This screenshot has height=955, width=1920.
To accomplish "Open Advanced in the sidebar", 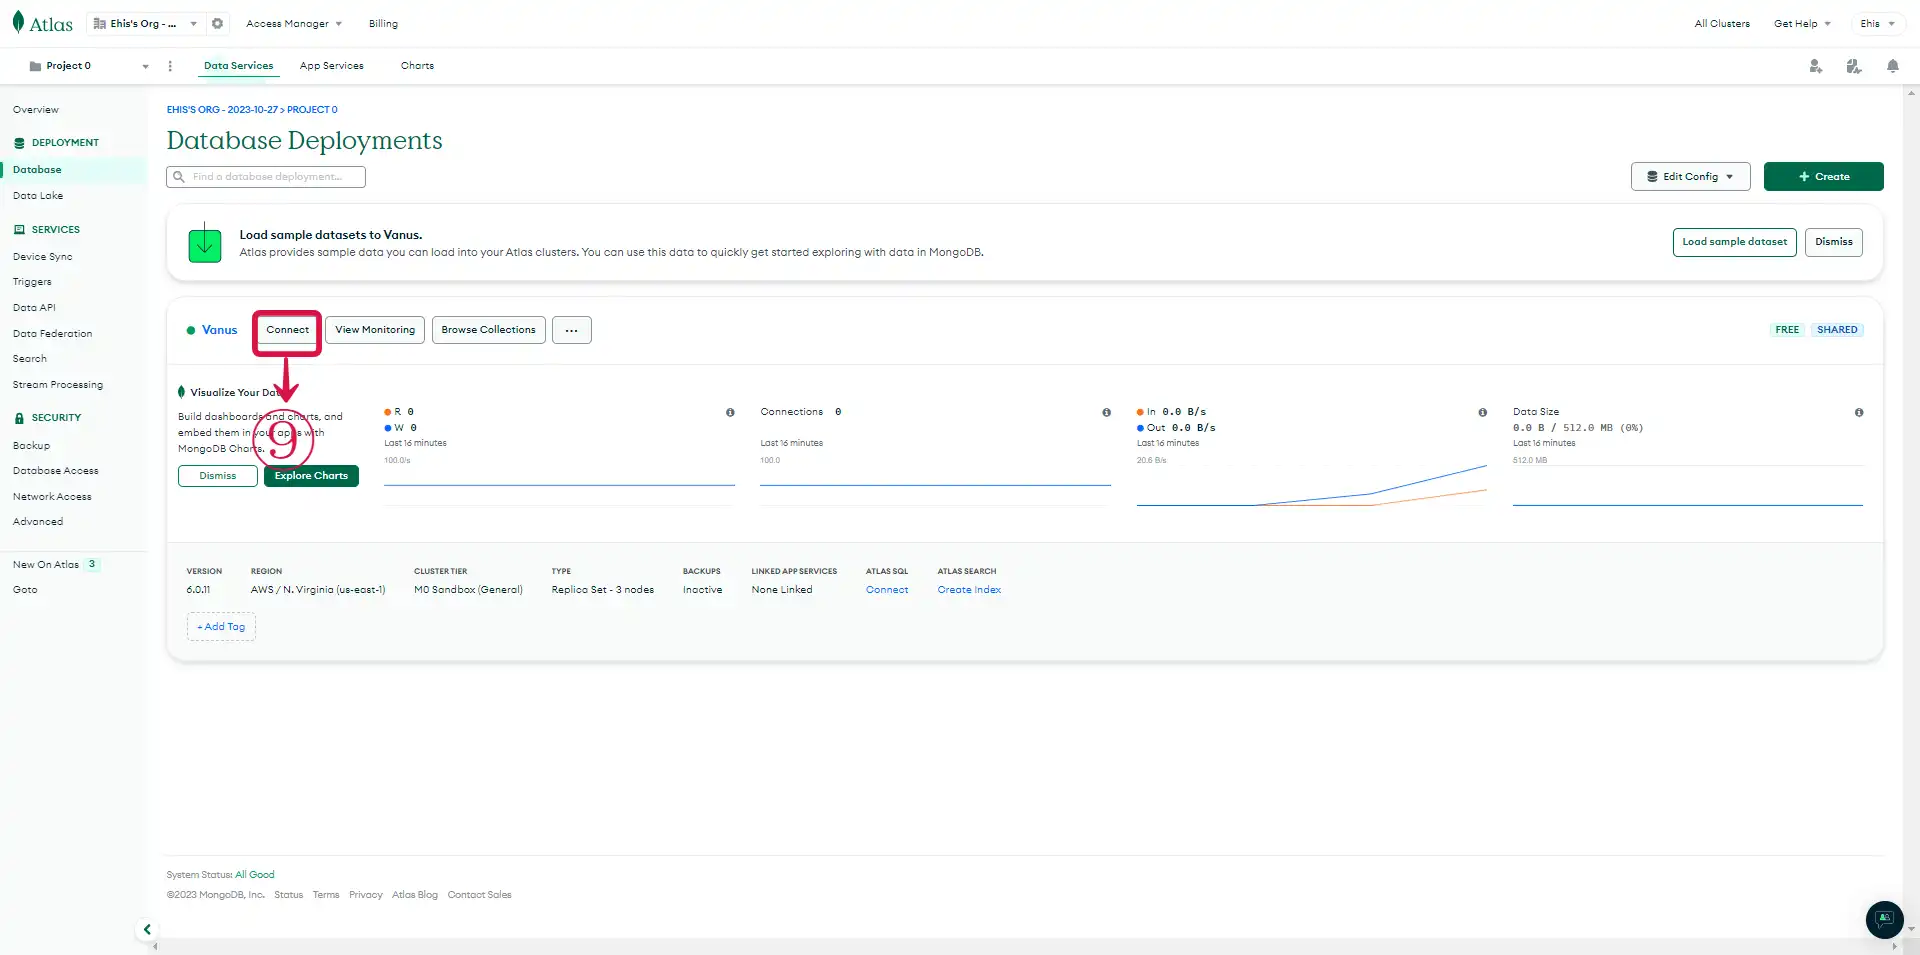I will pyautogui.click(x=38, y=522).
